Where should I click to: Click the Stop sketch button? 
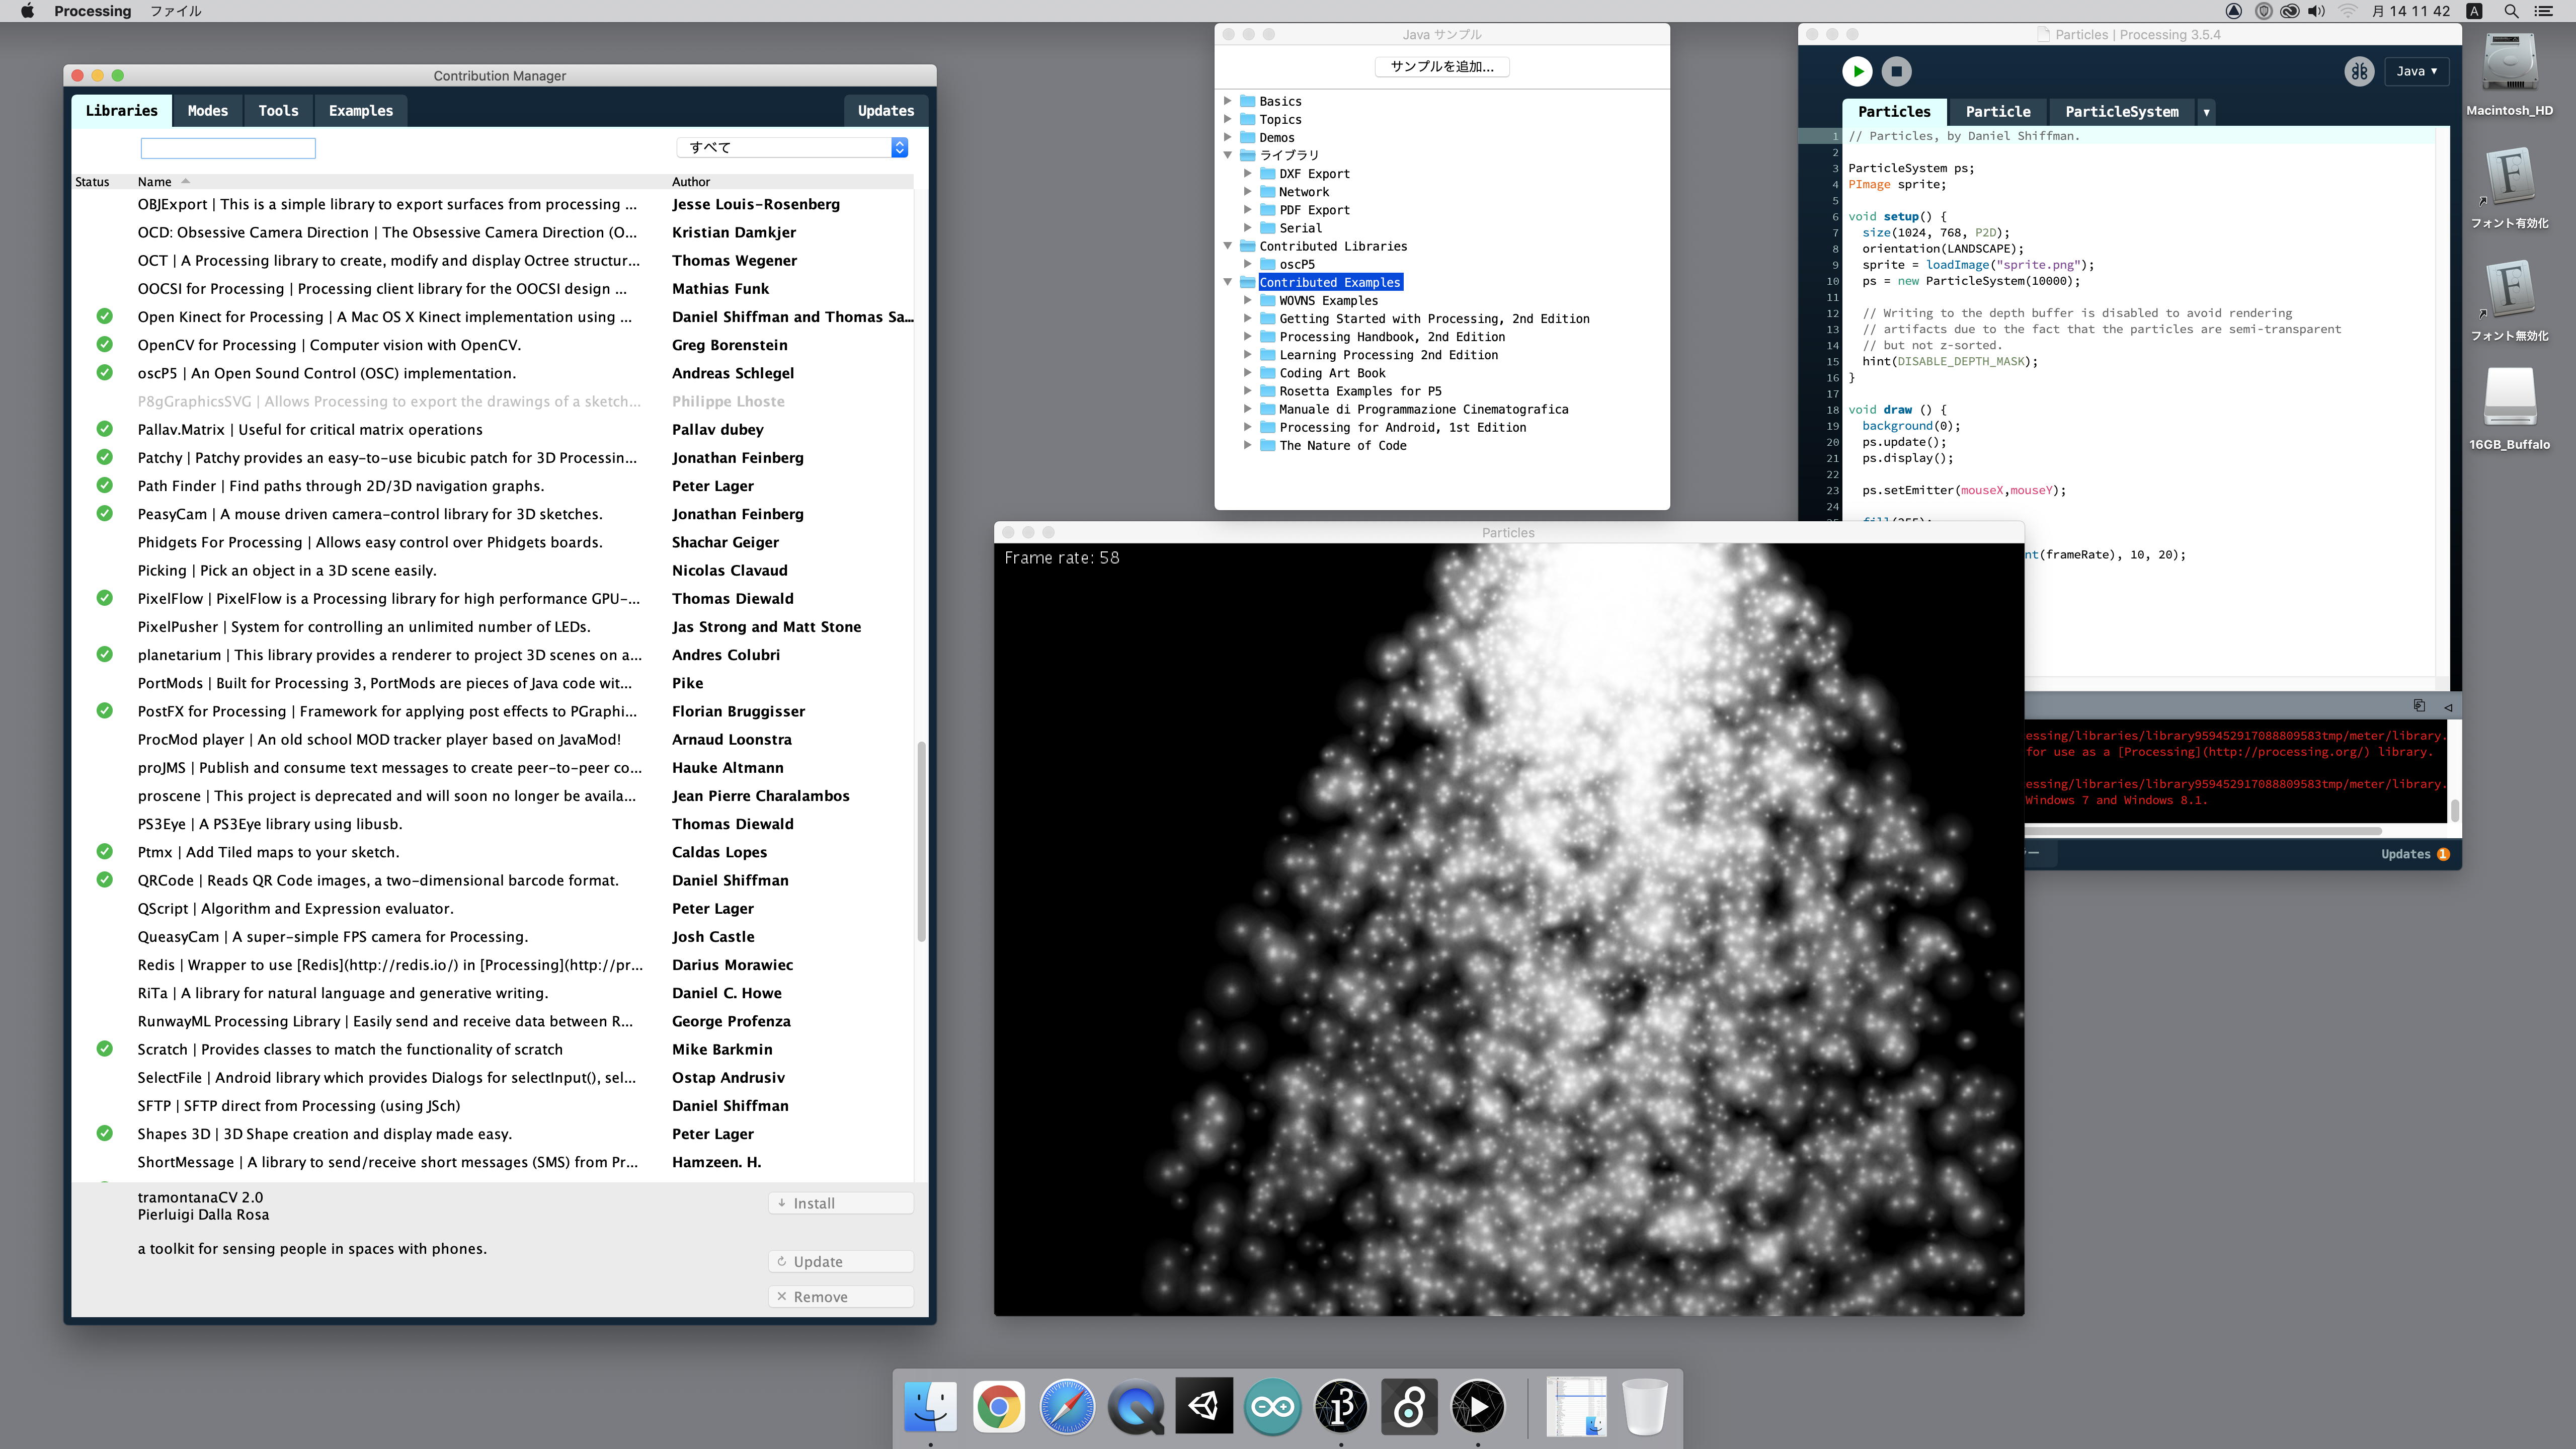coord(1896,71)
